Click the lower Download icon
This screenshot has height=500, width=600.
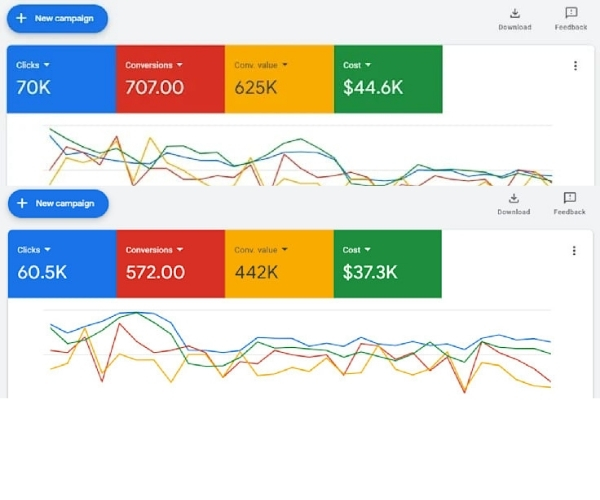[x=514, y=198]
